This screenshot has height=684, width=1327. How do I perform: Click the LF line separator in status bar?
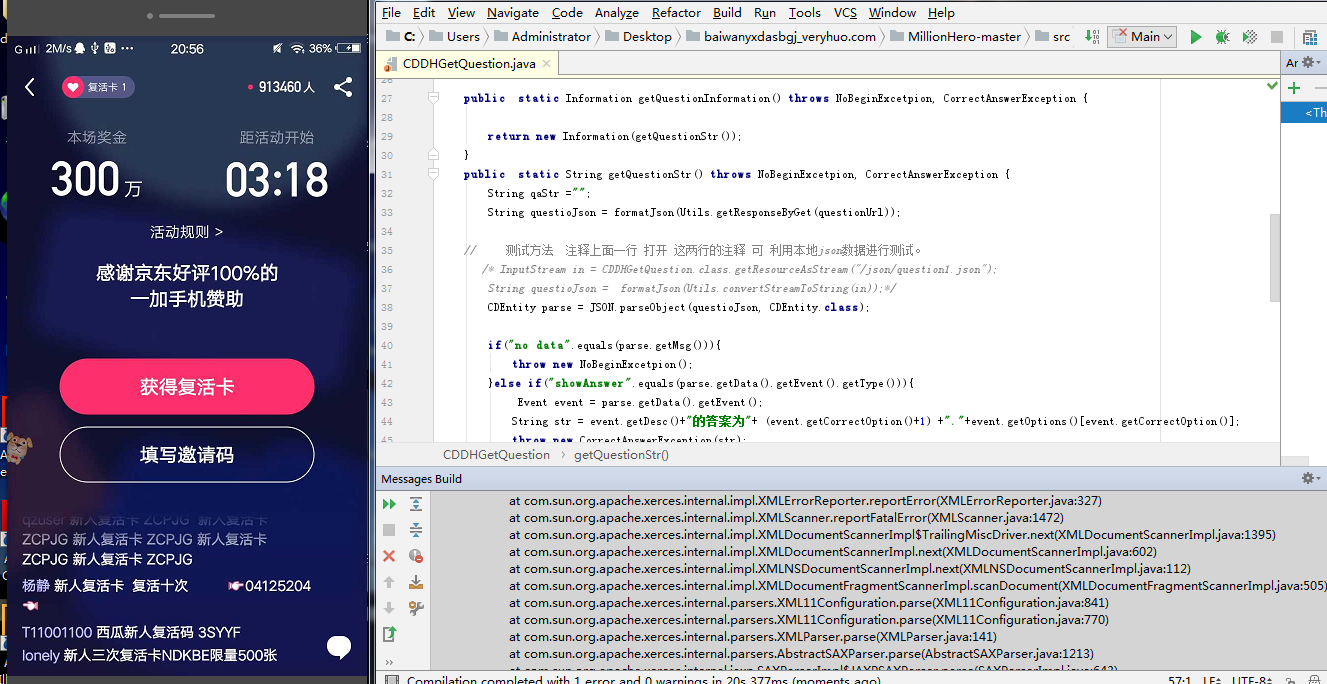[x=1214, y=681]
